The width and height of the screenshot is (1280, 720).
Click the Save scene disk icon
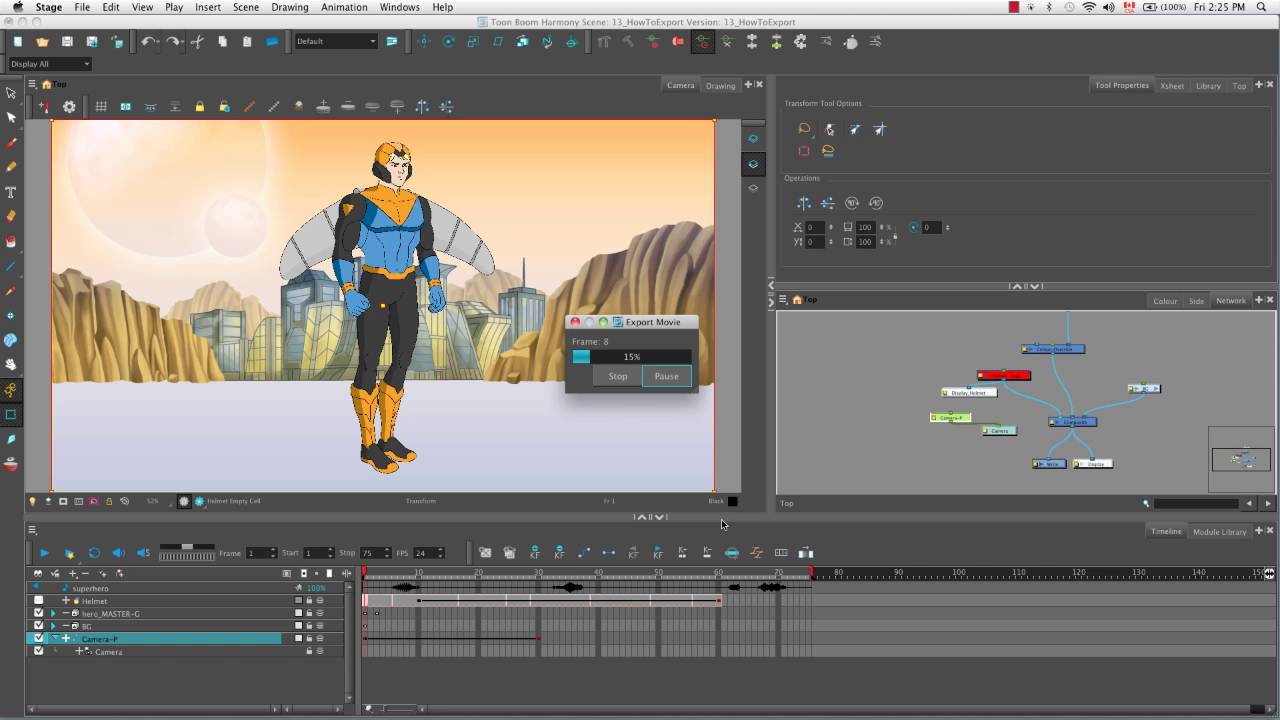pos(67,42)
